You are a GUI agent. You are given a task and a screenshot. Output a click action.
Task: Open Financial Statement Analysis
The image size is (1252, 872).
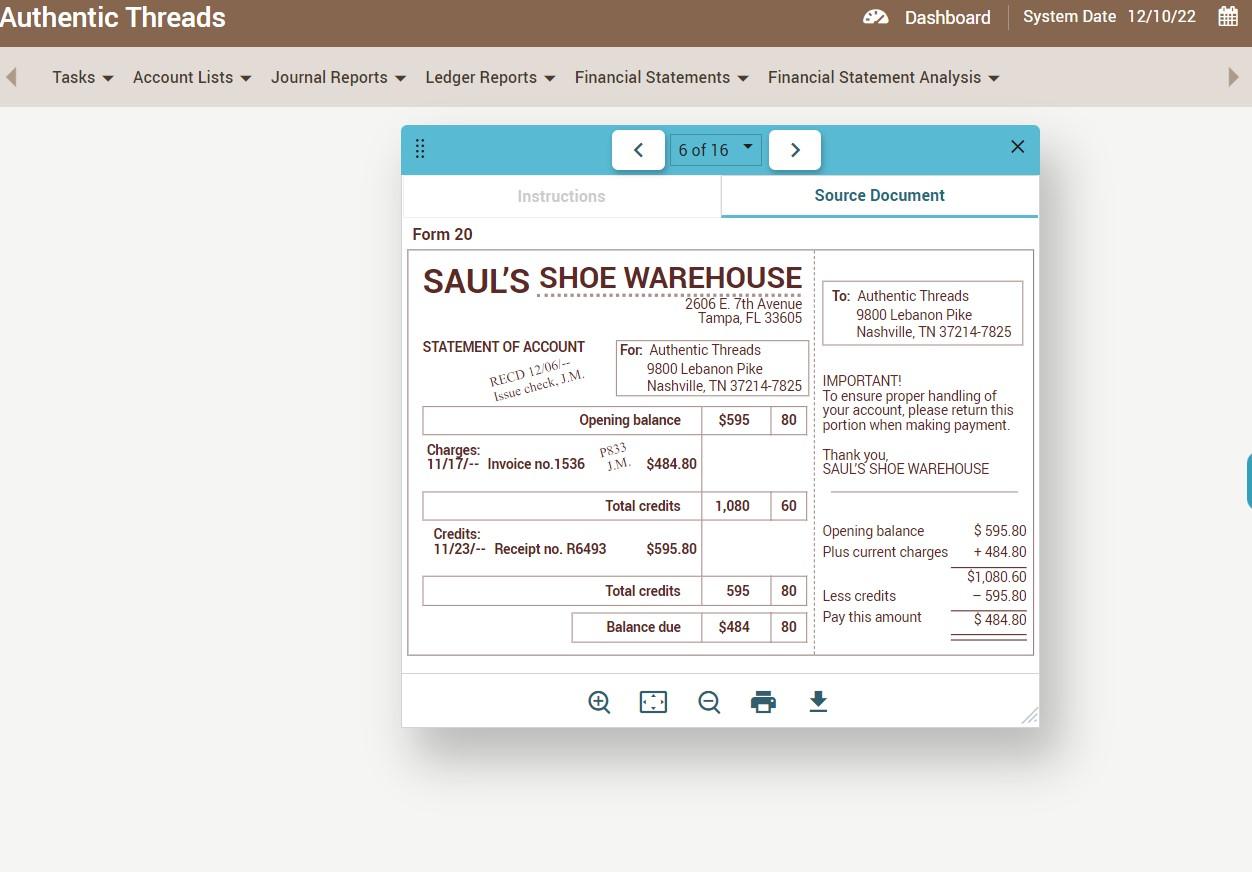882,77
